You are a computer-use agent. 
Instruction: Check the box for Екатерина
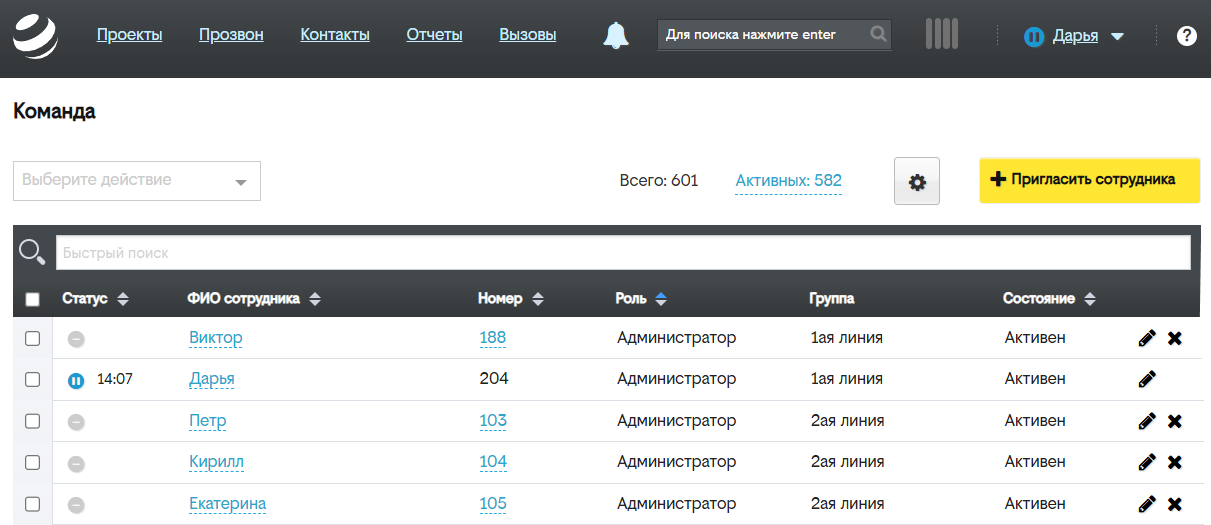32,504
